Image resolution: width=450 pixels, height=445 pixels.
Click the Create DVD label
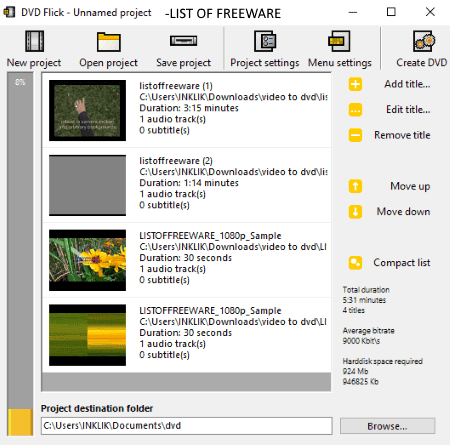422,63
